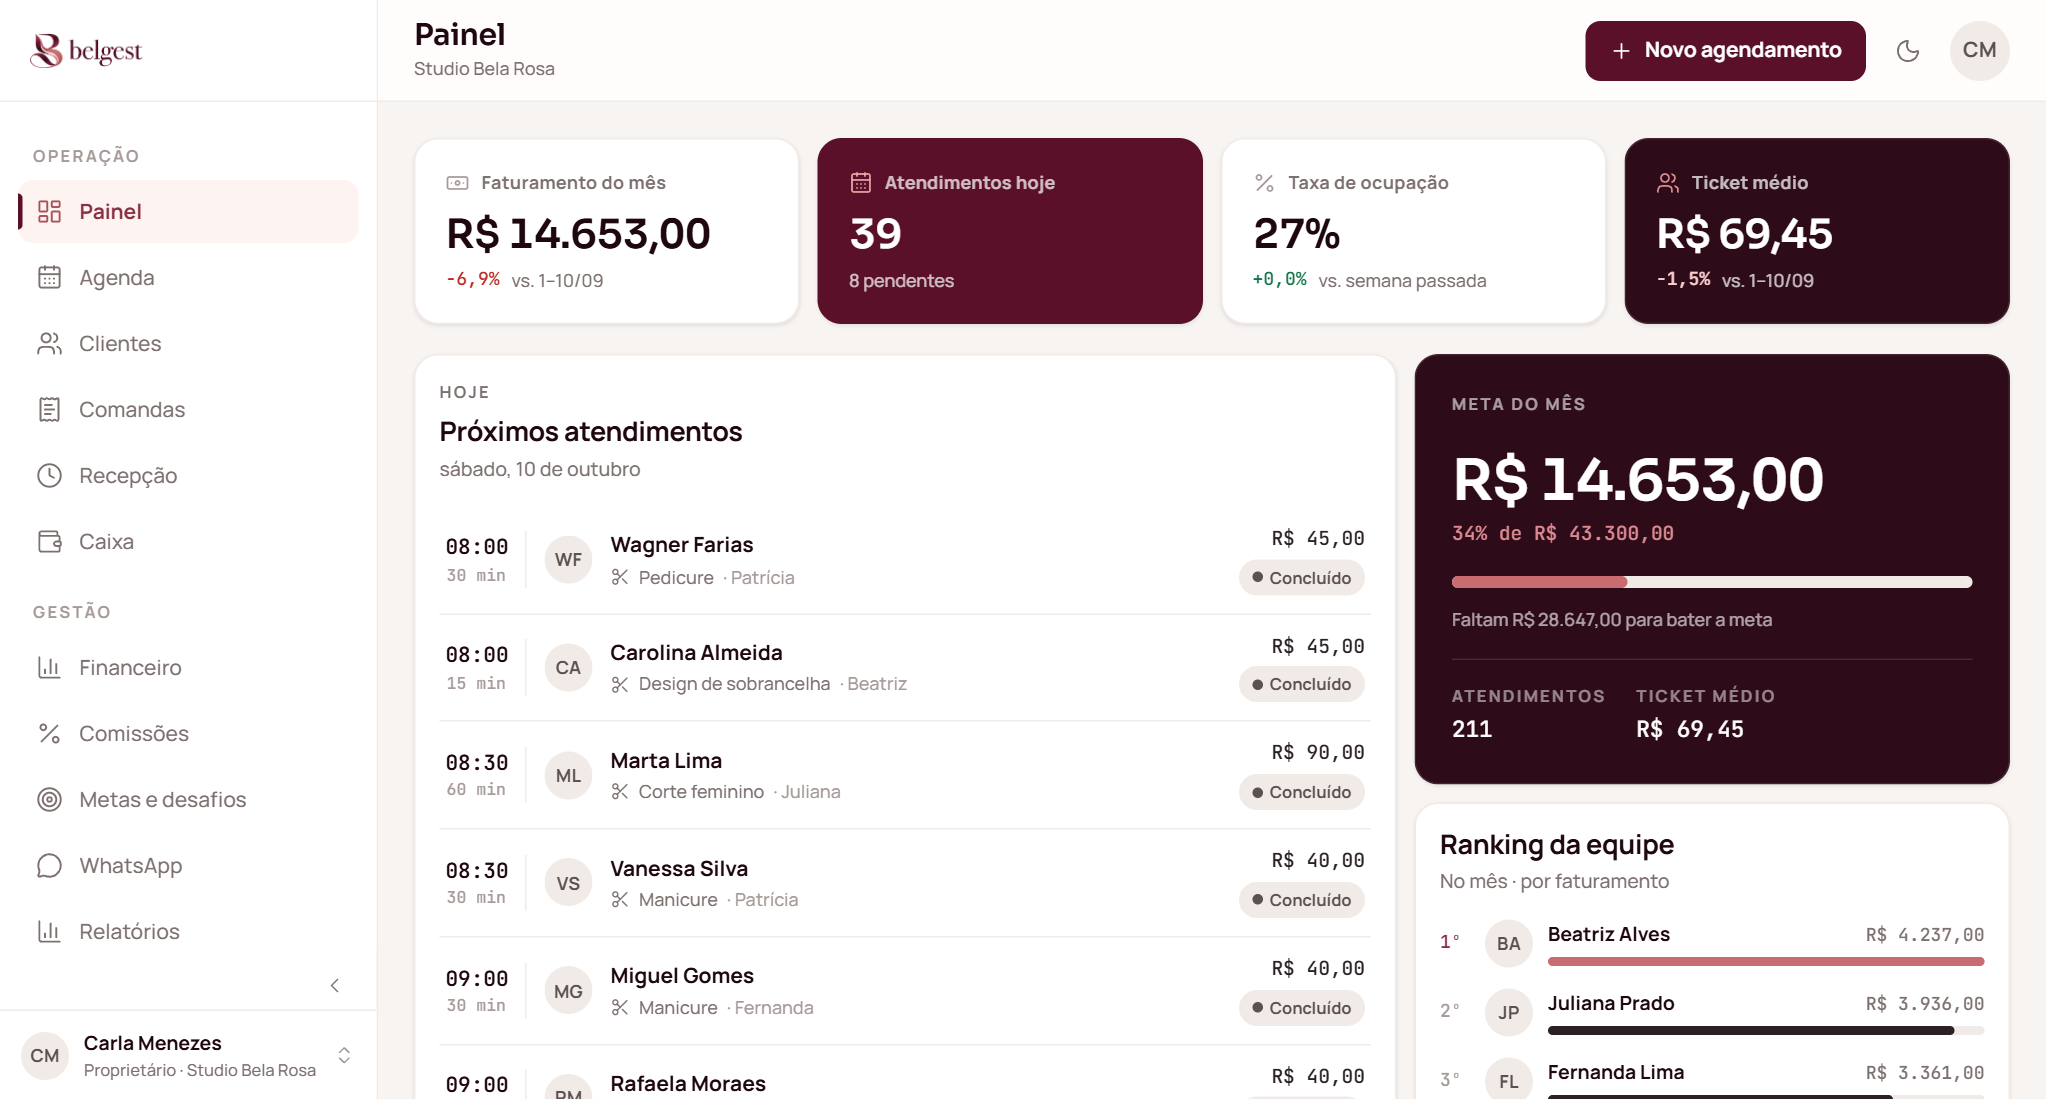The image size is (2046, 1100).
Task: Toggle dark mode with the moon icon
Action: click(1908, 50)
